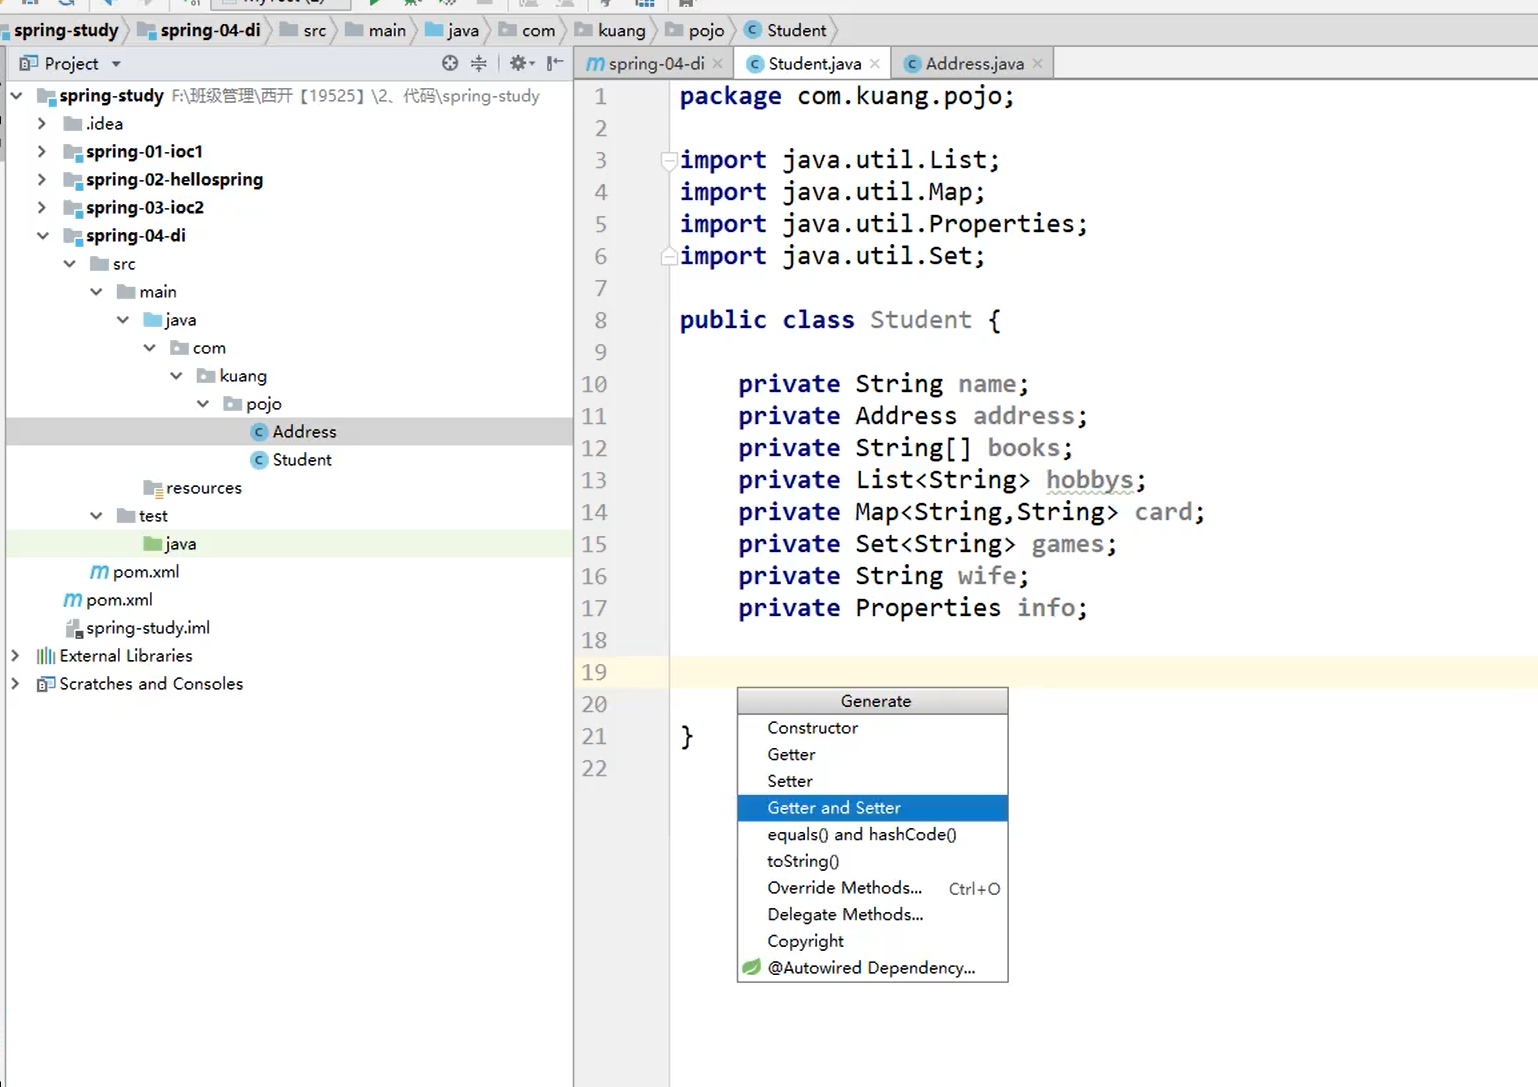The width and height of the screenshot is (1538, 1087).
Task: Click the Student class breadcrumb
Action: pos(786,30)
